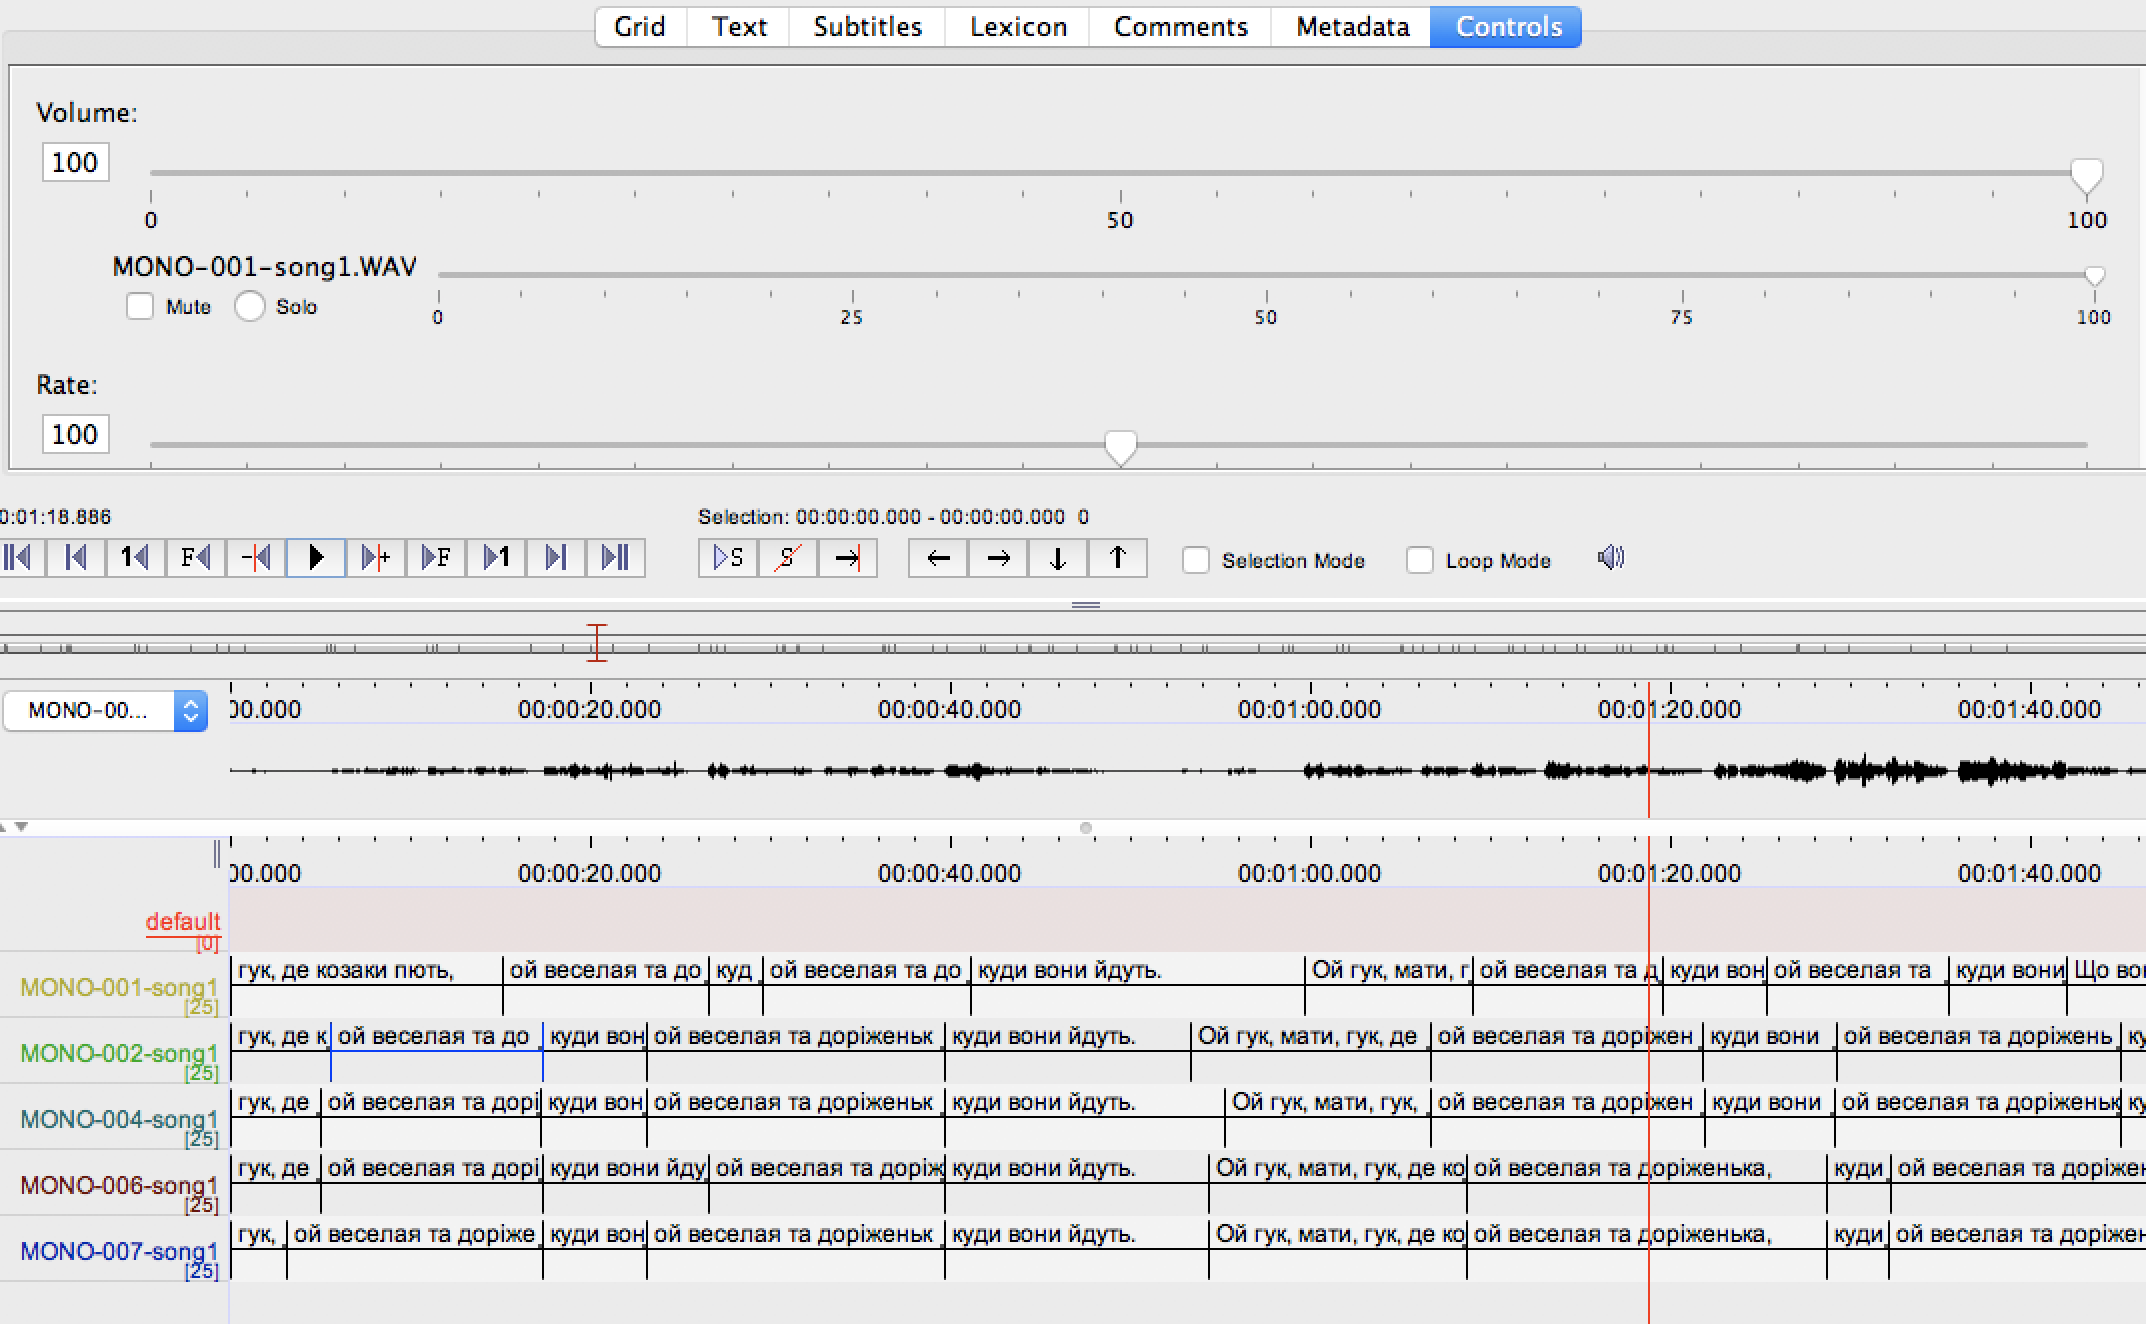Click 00:00:40.000 on the waveform time ruler
Viewport: 2146px width, 1324px height.
coord(950,709)
